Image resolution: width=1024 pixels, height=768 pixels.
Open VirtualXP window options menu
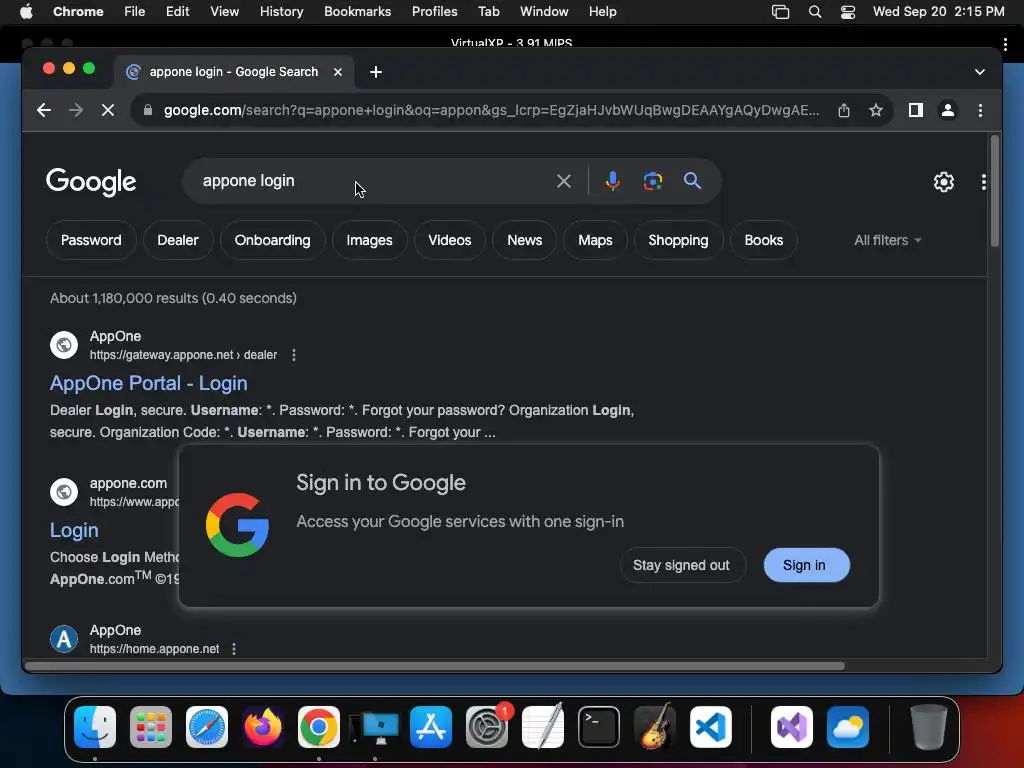coord(1005,44)
